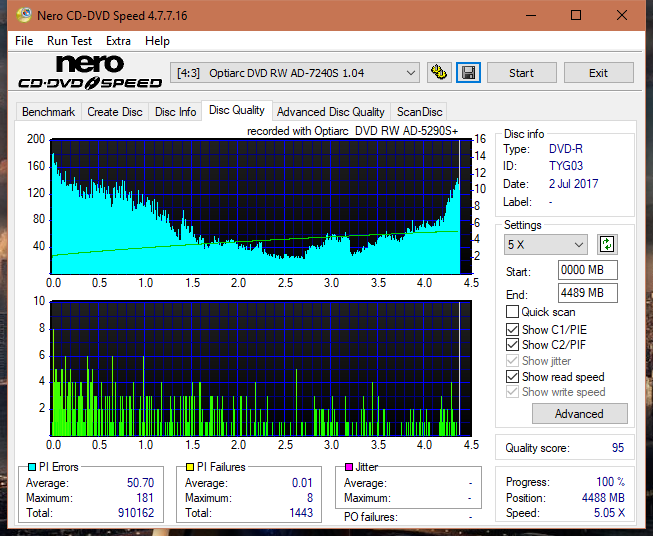653x536 pixels.
Task: Switch to the Create Disc tab
Action: 115,112
